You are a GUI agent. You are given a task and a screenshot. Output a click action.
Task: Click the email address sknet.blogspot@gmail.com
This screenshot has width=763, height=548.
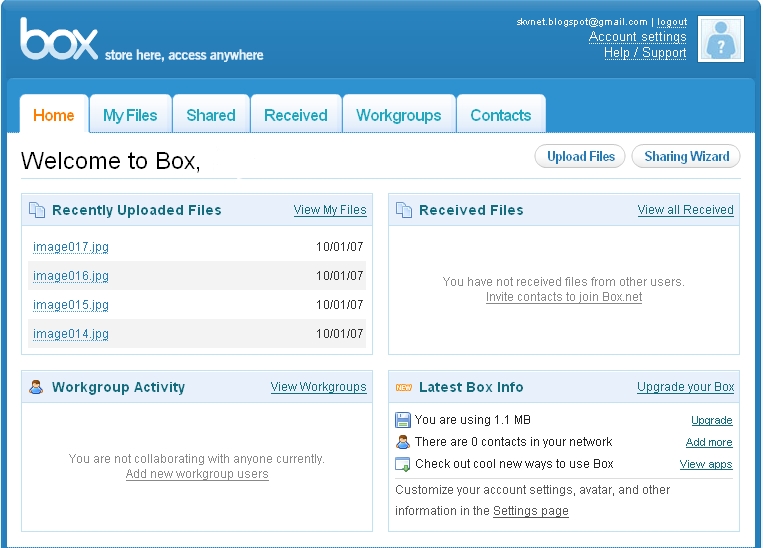click(x=582, y=22)
